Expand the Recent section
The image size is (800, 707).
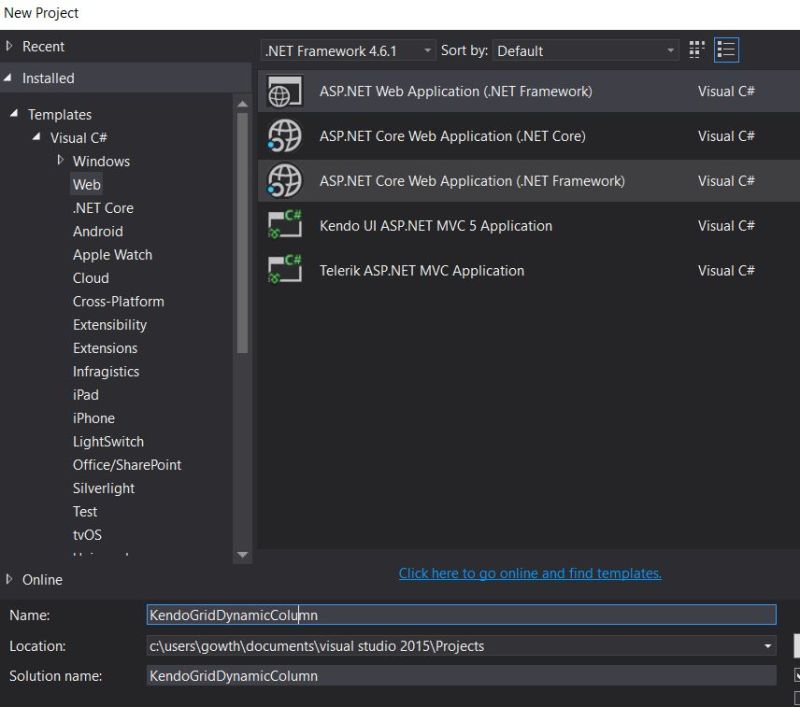(x=8, y=46)
